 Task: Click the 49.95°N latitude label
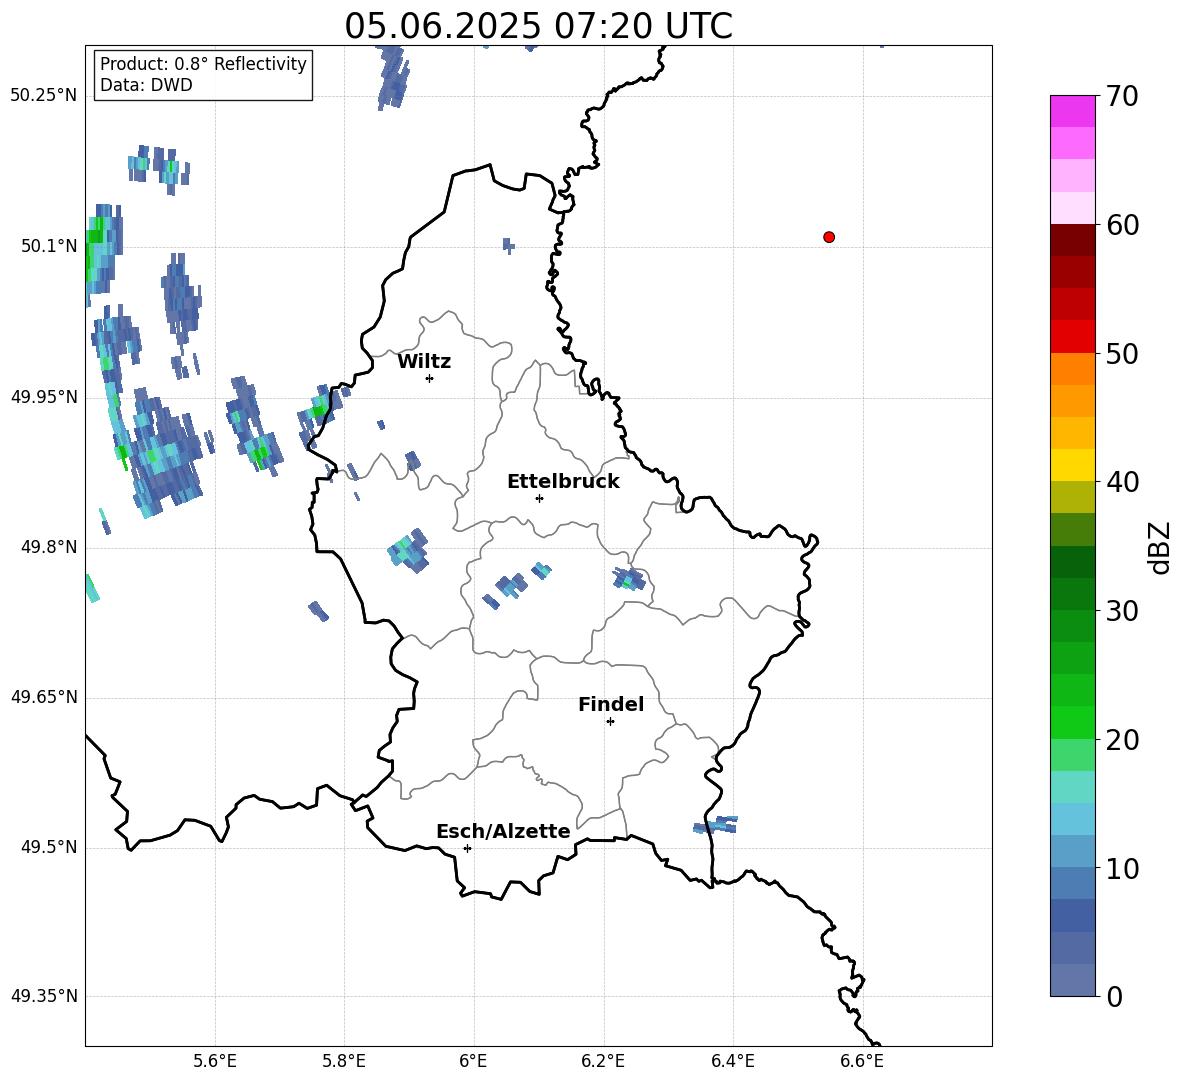pyautogui.click(x=44, y=397)
